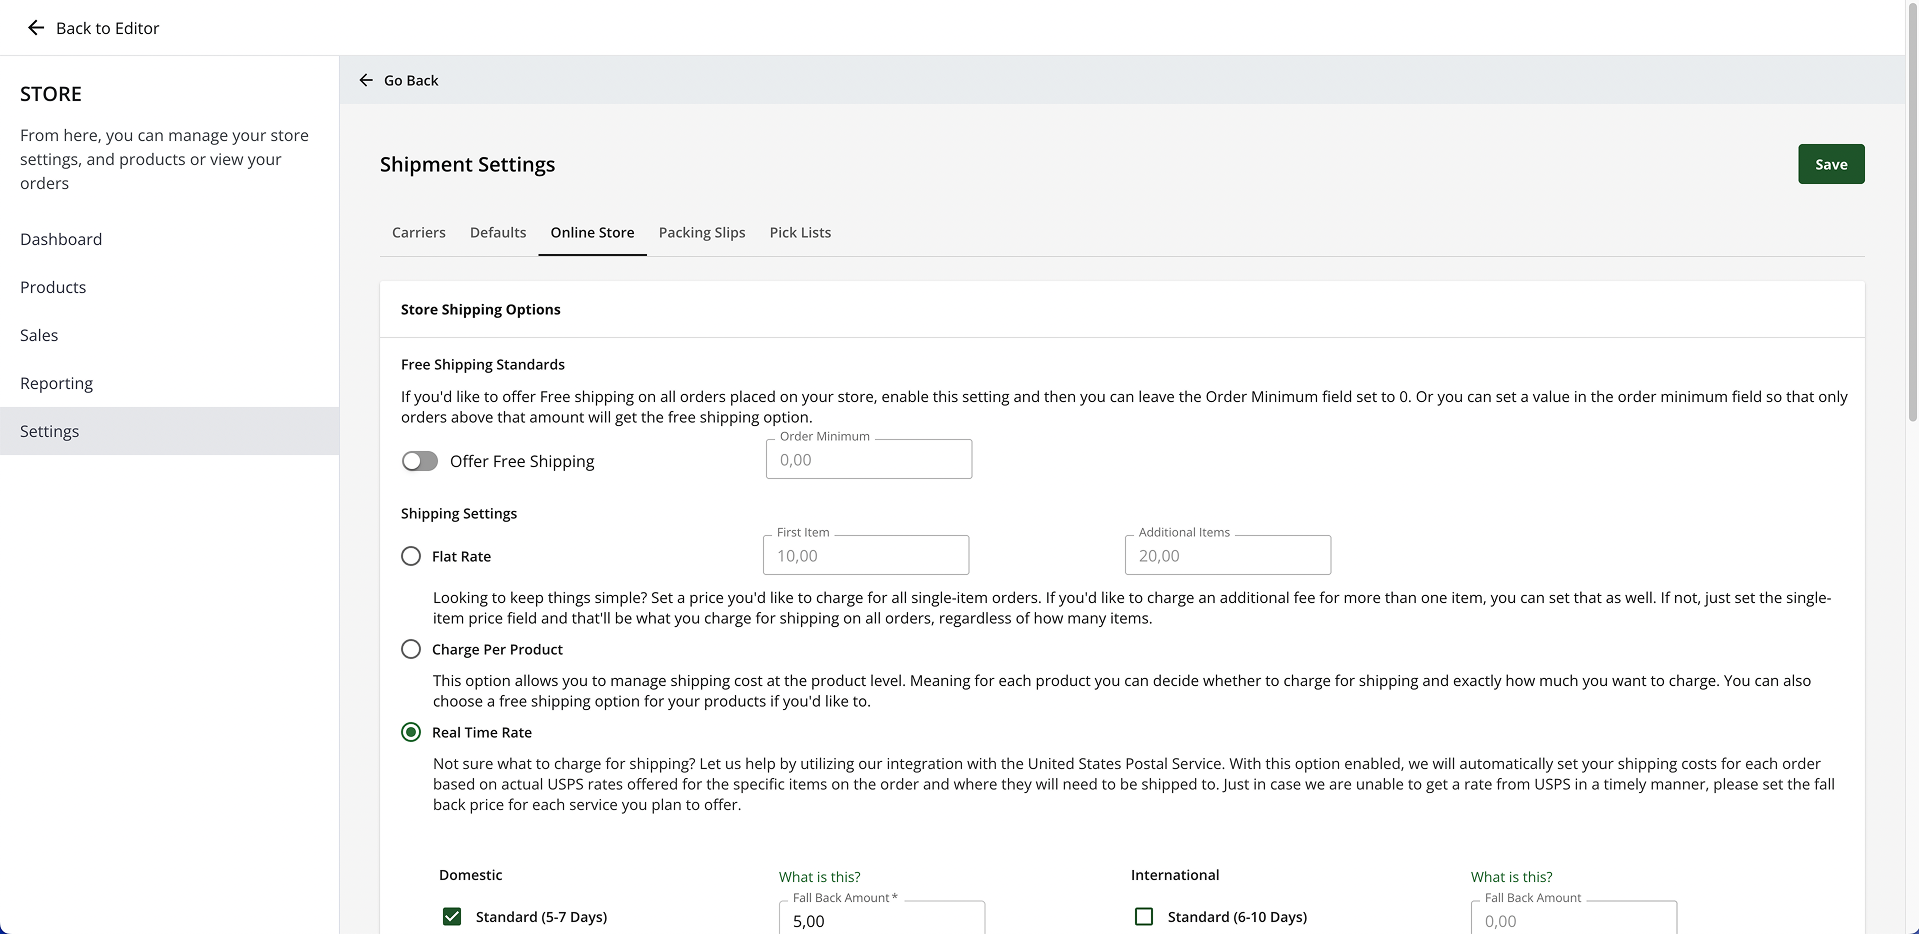Screen dimensions: 1920x934
Task: Open Sales in the store sidebar
Action: [169, 335]
